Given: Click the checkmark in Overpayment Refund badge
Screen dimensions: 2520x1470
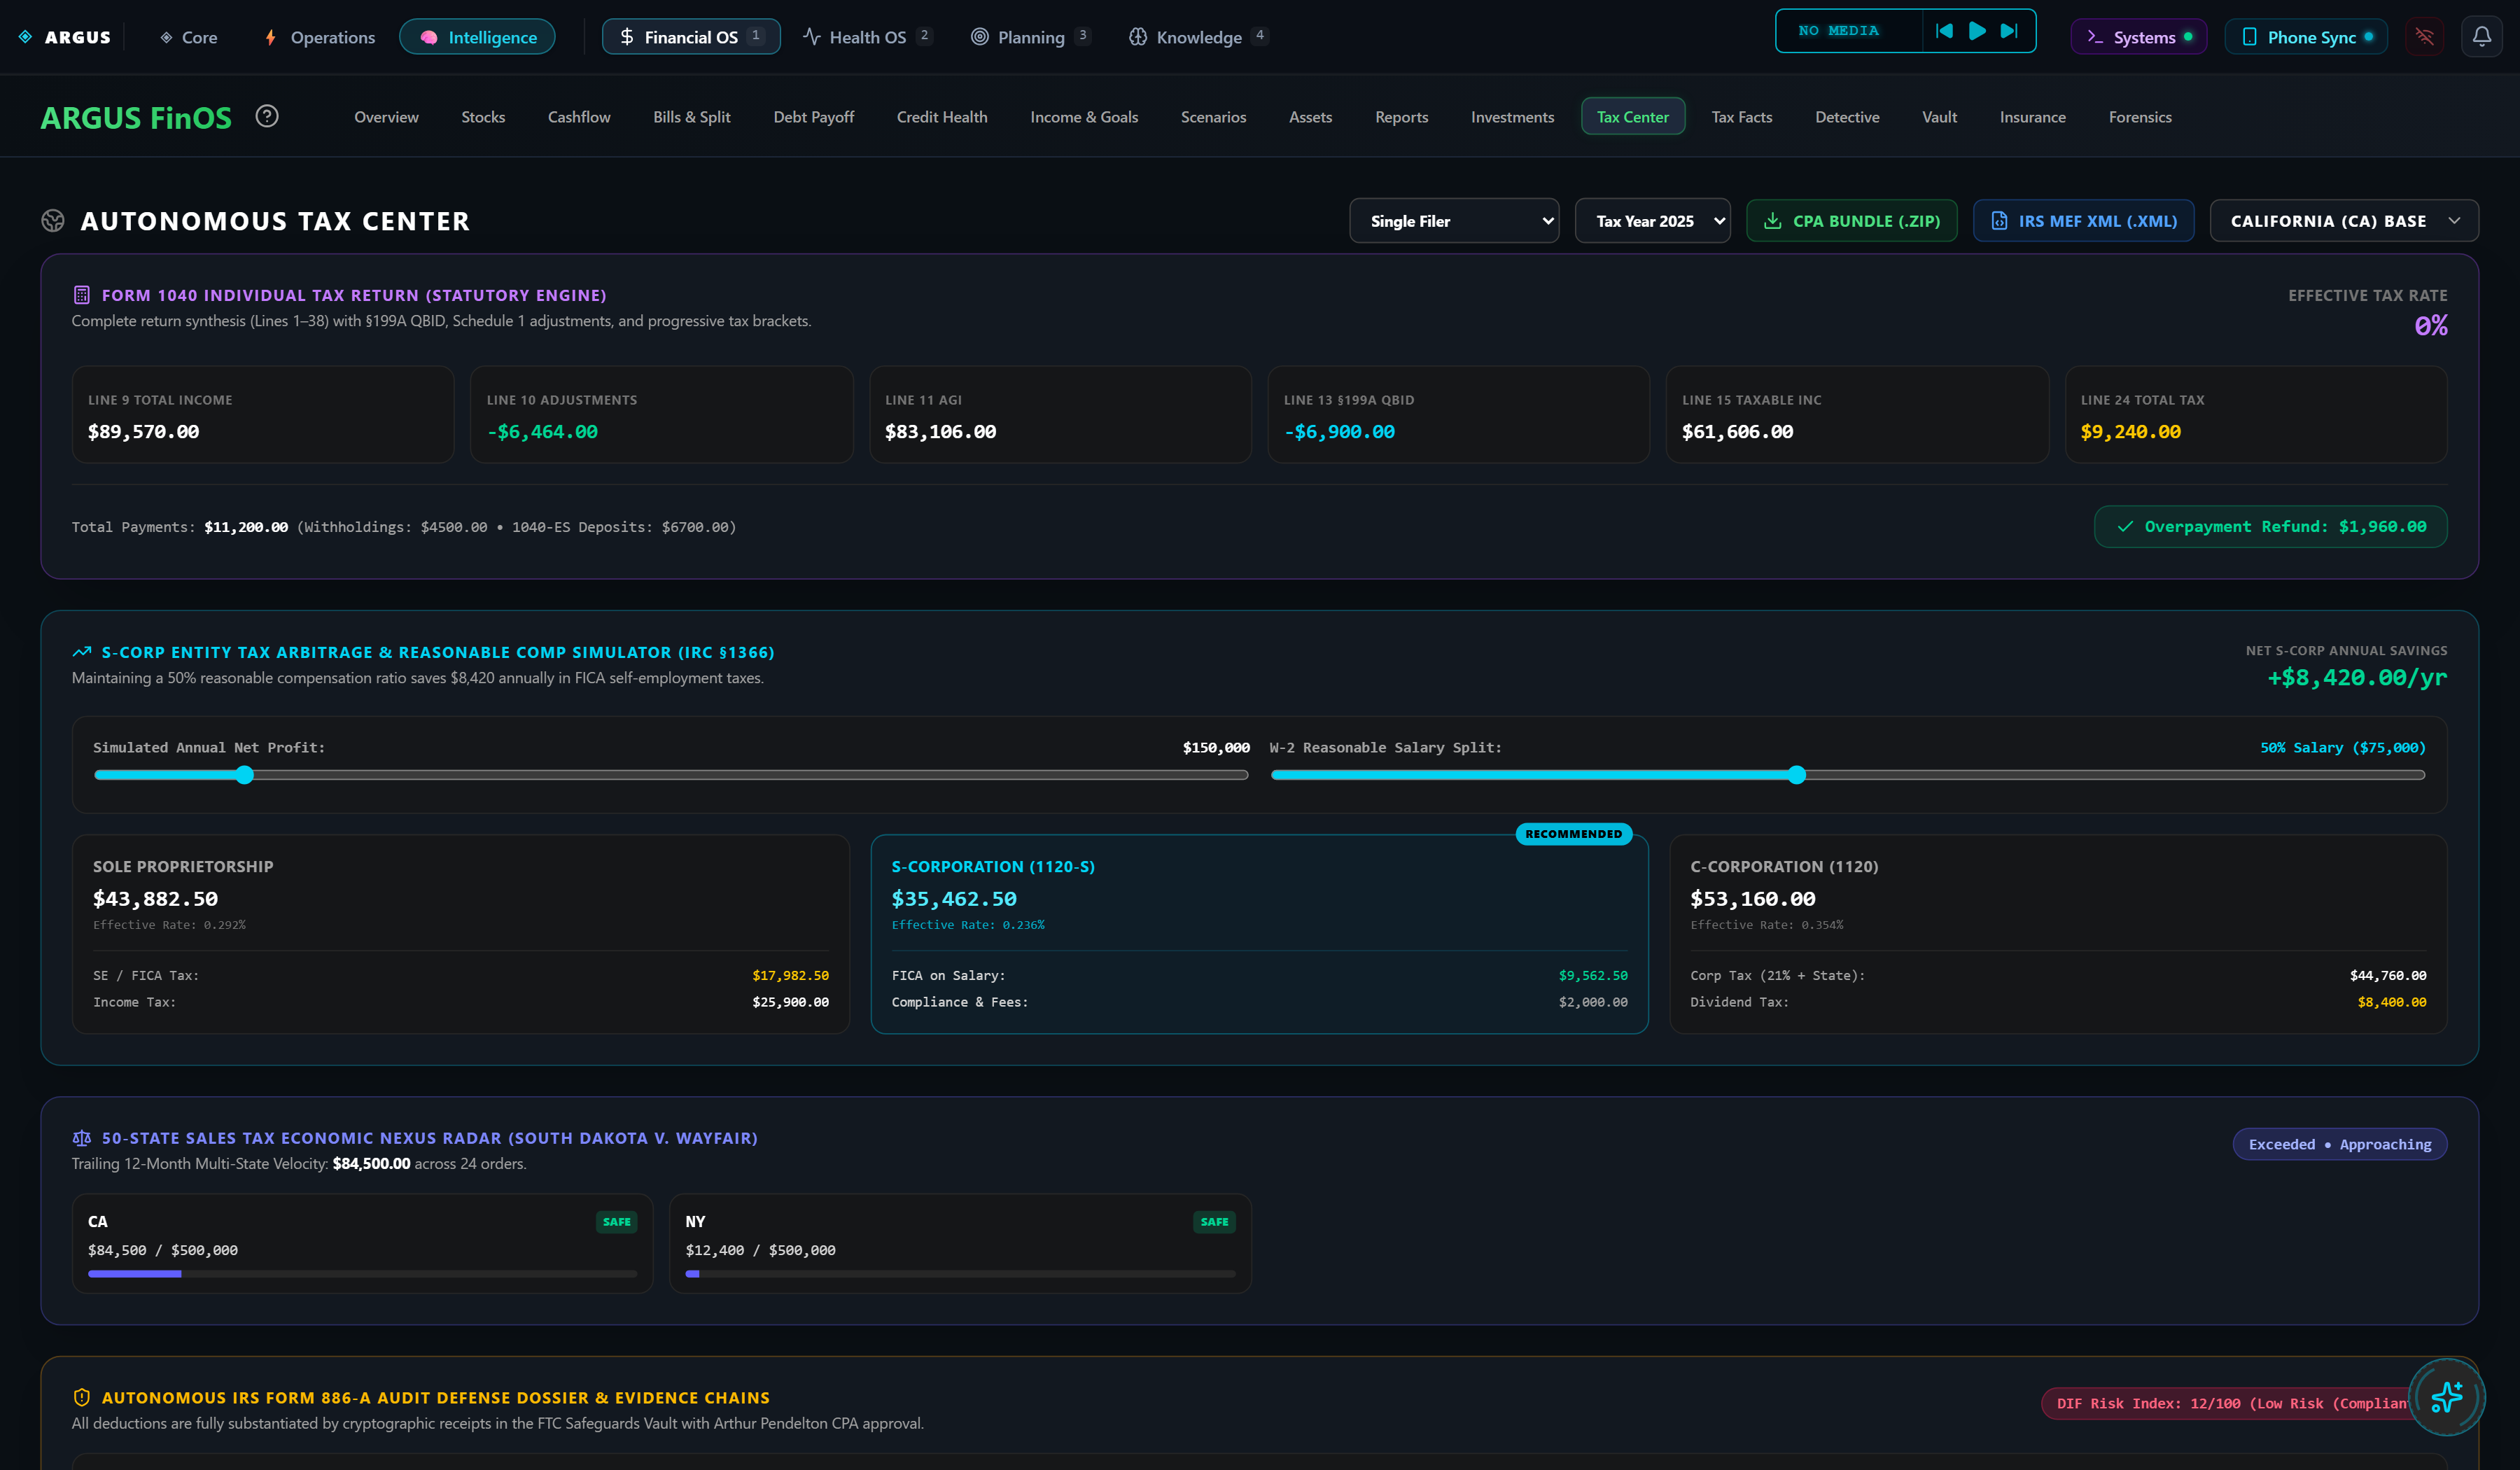Looking at the screenshot, I should [x=2125, y=526].
